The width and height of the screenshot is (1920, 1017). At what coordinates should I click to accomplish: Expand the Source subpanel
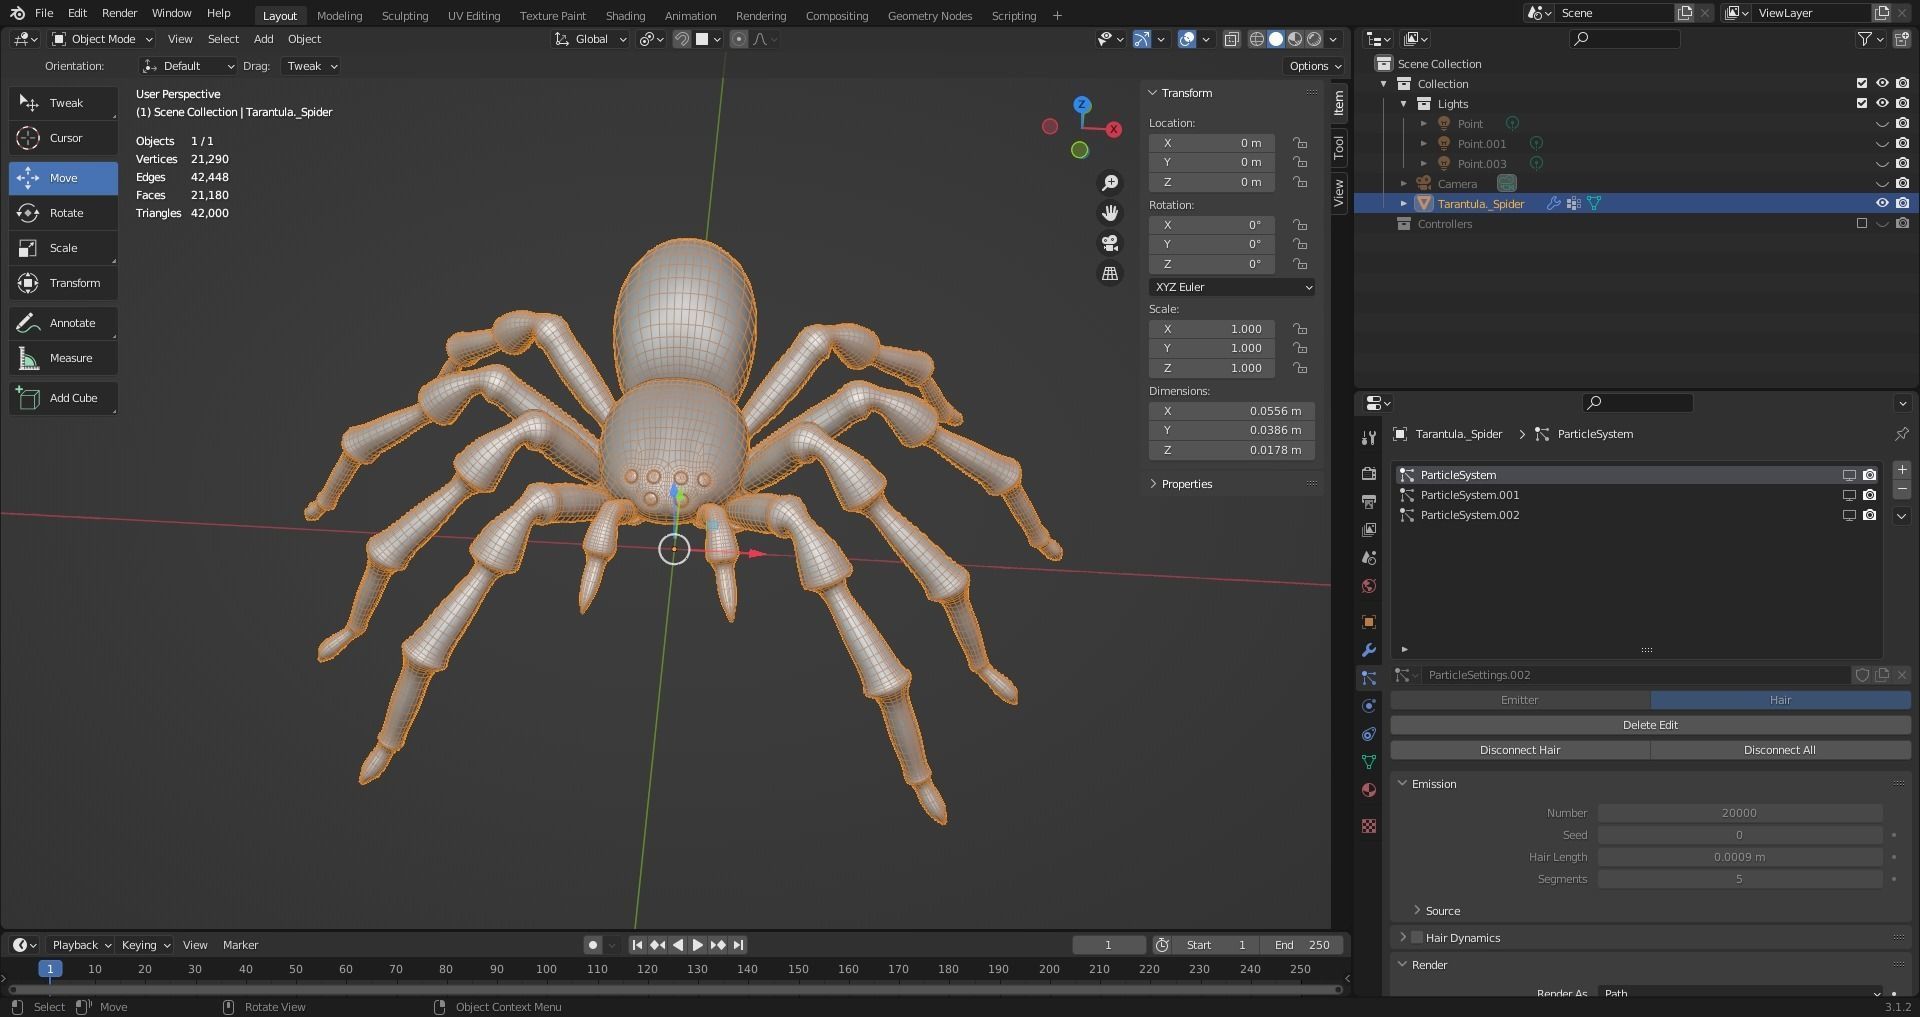point(1441,911)
